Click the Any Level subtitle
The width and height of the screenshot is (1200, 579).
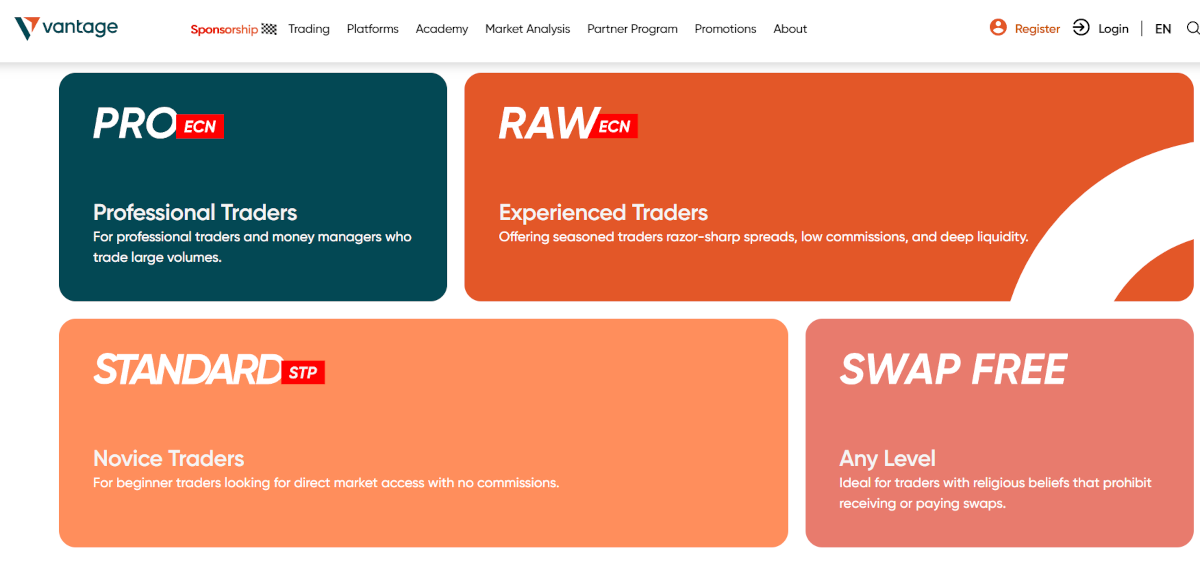[x=888, y=458]
